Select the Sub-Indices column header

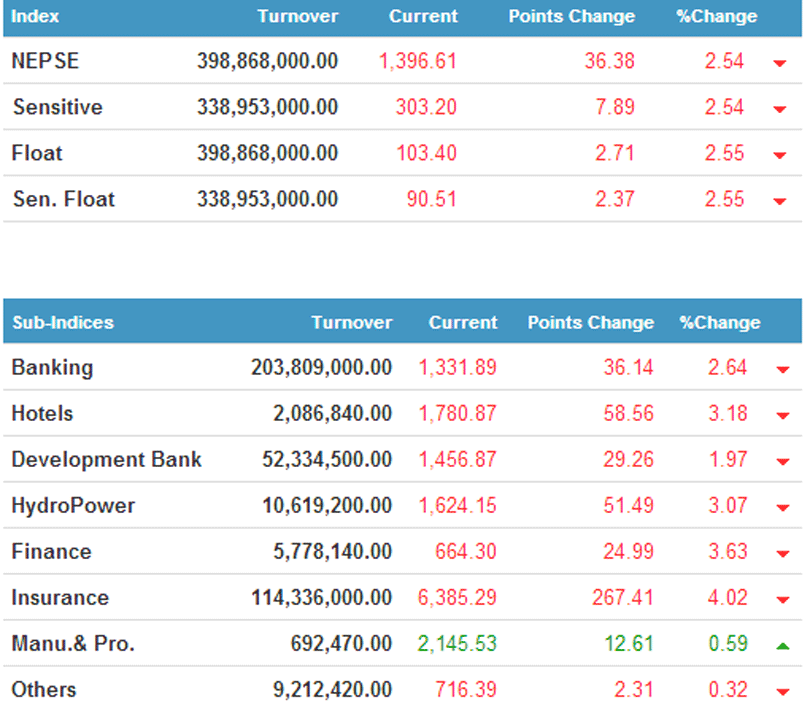[x=62, y=323]
